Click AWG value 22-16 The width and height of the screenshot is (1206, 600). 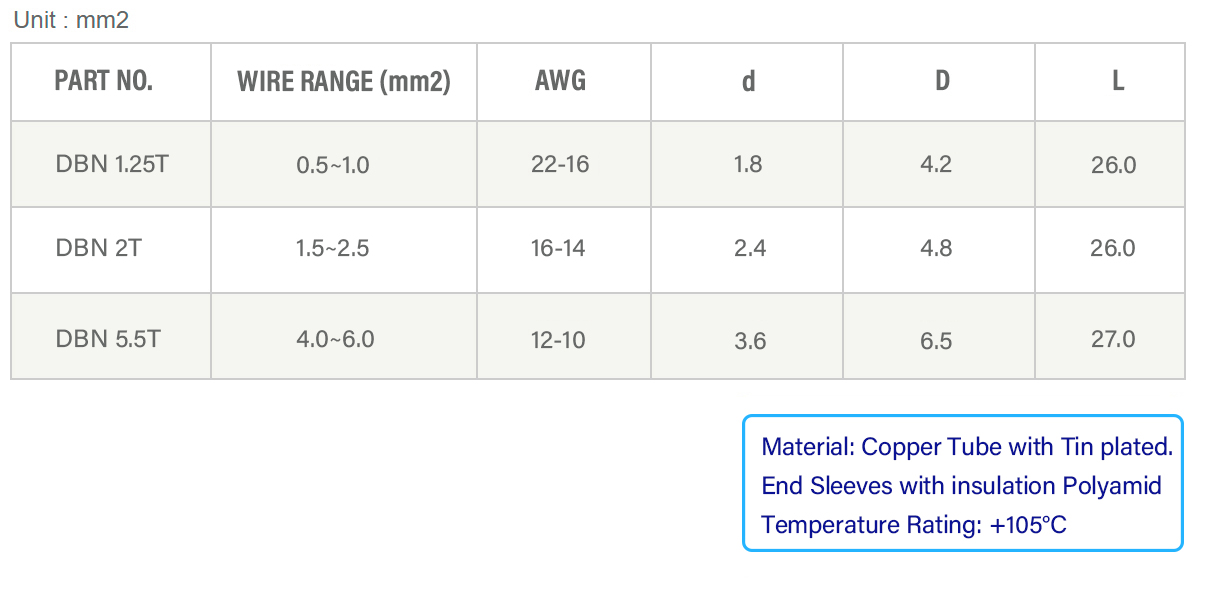click(x=560, y=164)
